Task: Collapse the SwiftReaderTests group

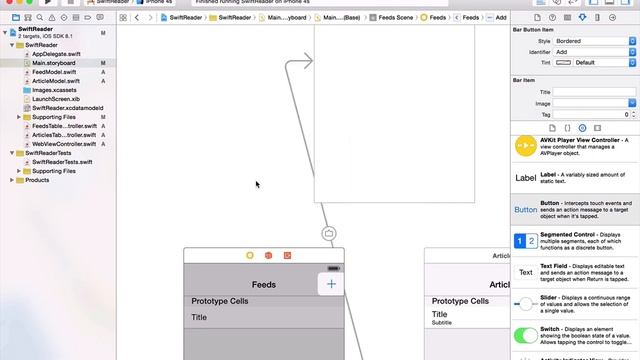Action: coord(12,153)
